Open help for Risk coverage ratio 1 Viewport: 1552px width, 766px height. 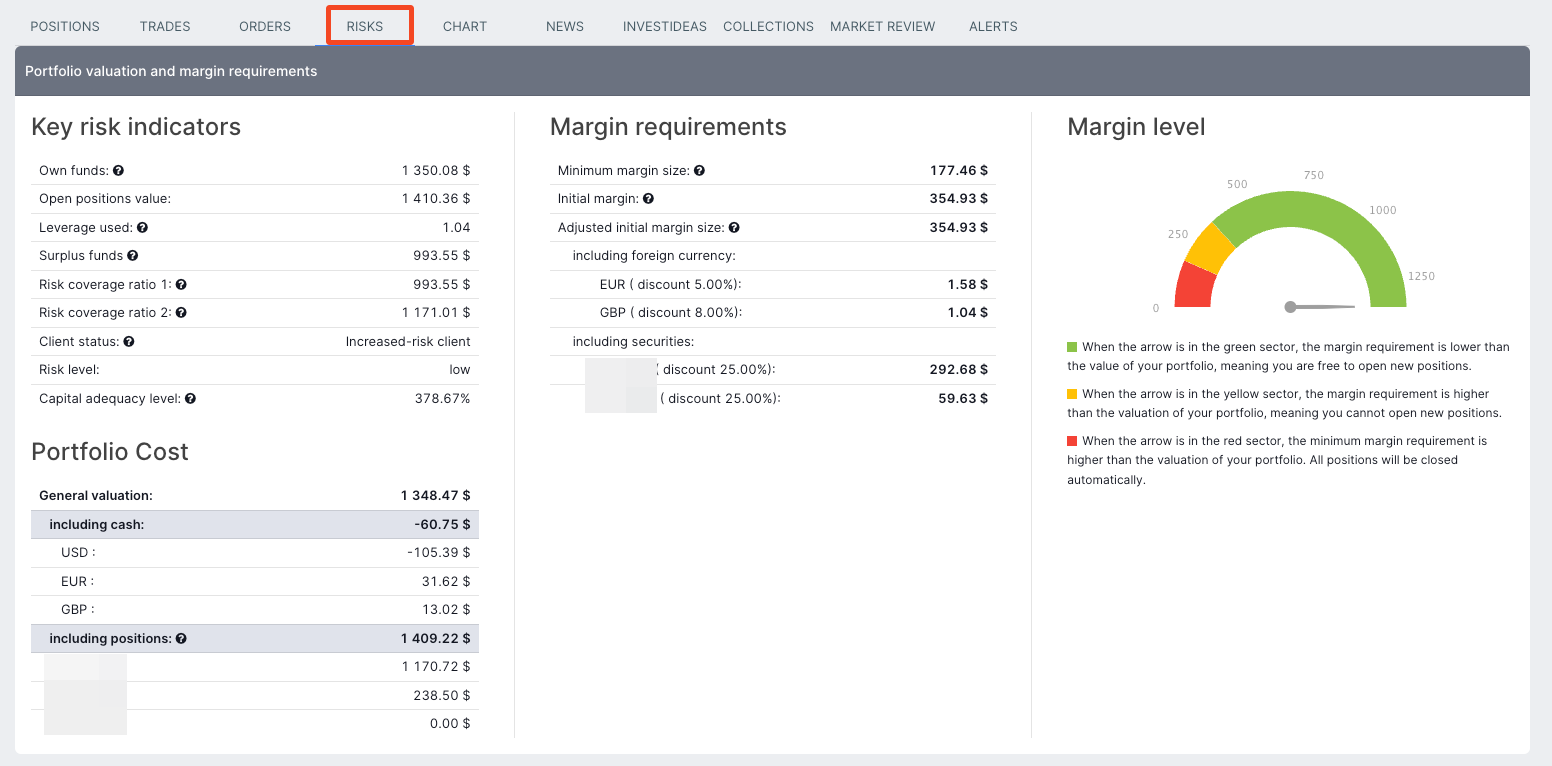click(181, 285)
